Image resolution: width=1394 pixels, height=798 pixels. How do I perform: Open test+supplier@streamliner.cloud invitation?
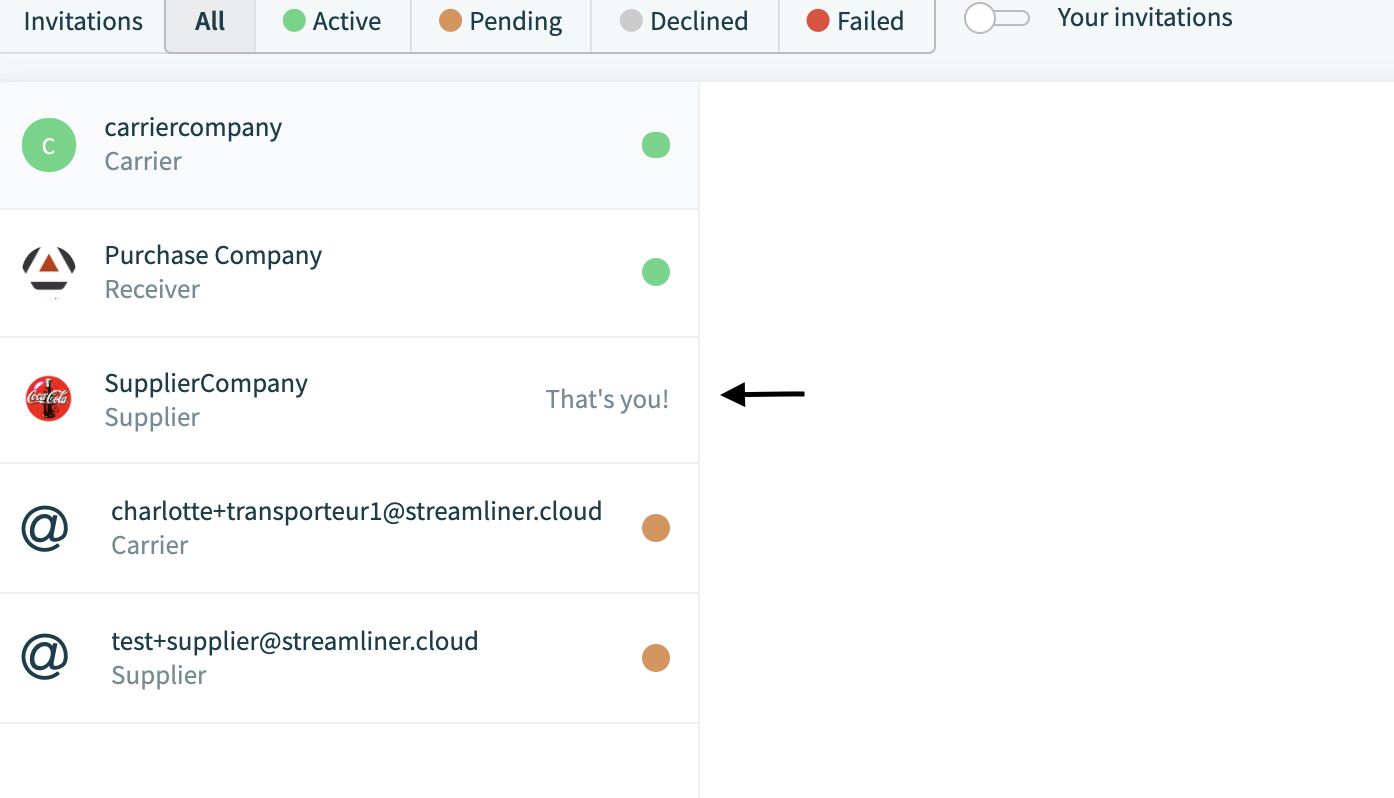349,658
